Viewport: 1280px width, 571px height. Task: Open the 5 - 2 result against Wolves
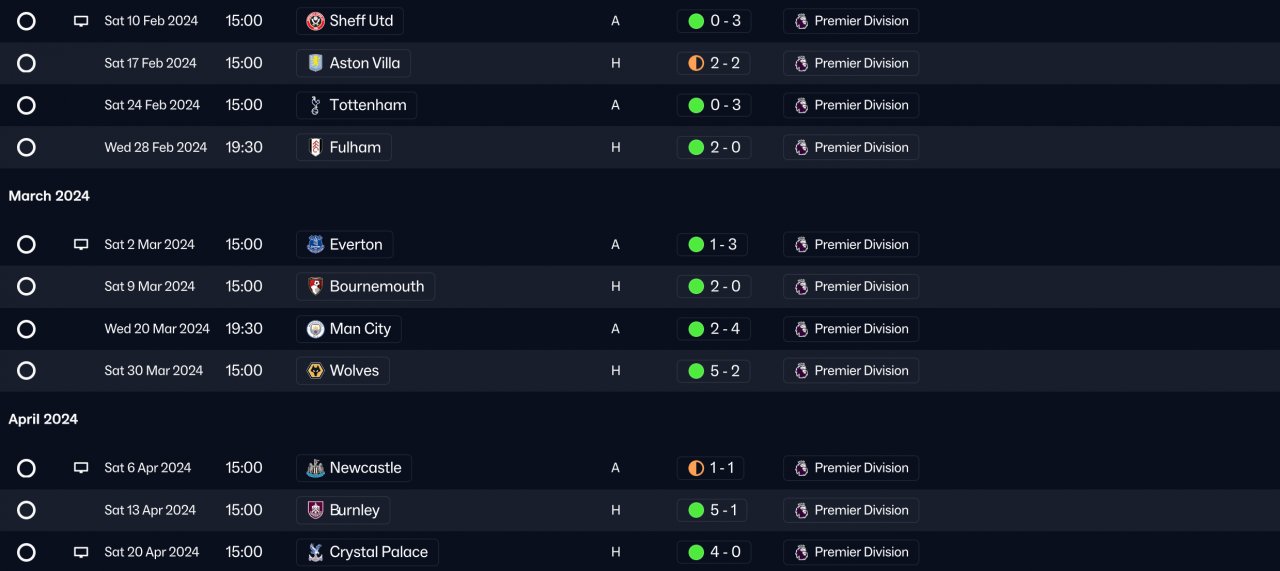coord(724,371)
